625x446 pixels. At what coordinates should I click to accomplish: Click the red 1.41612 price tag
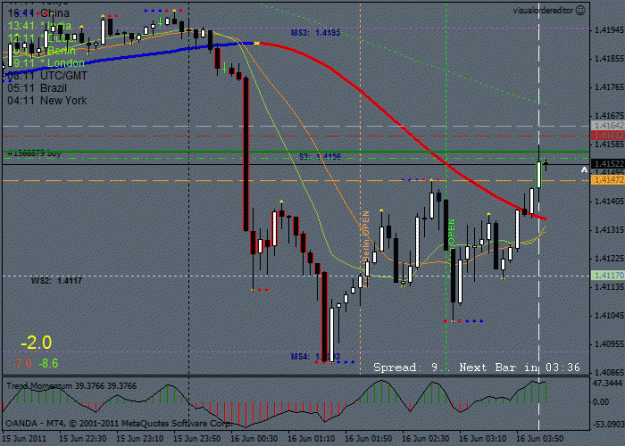coord(608,136)
